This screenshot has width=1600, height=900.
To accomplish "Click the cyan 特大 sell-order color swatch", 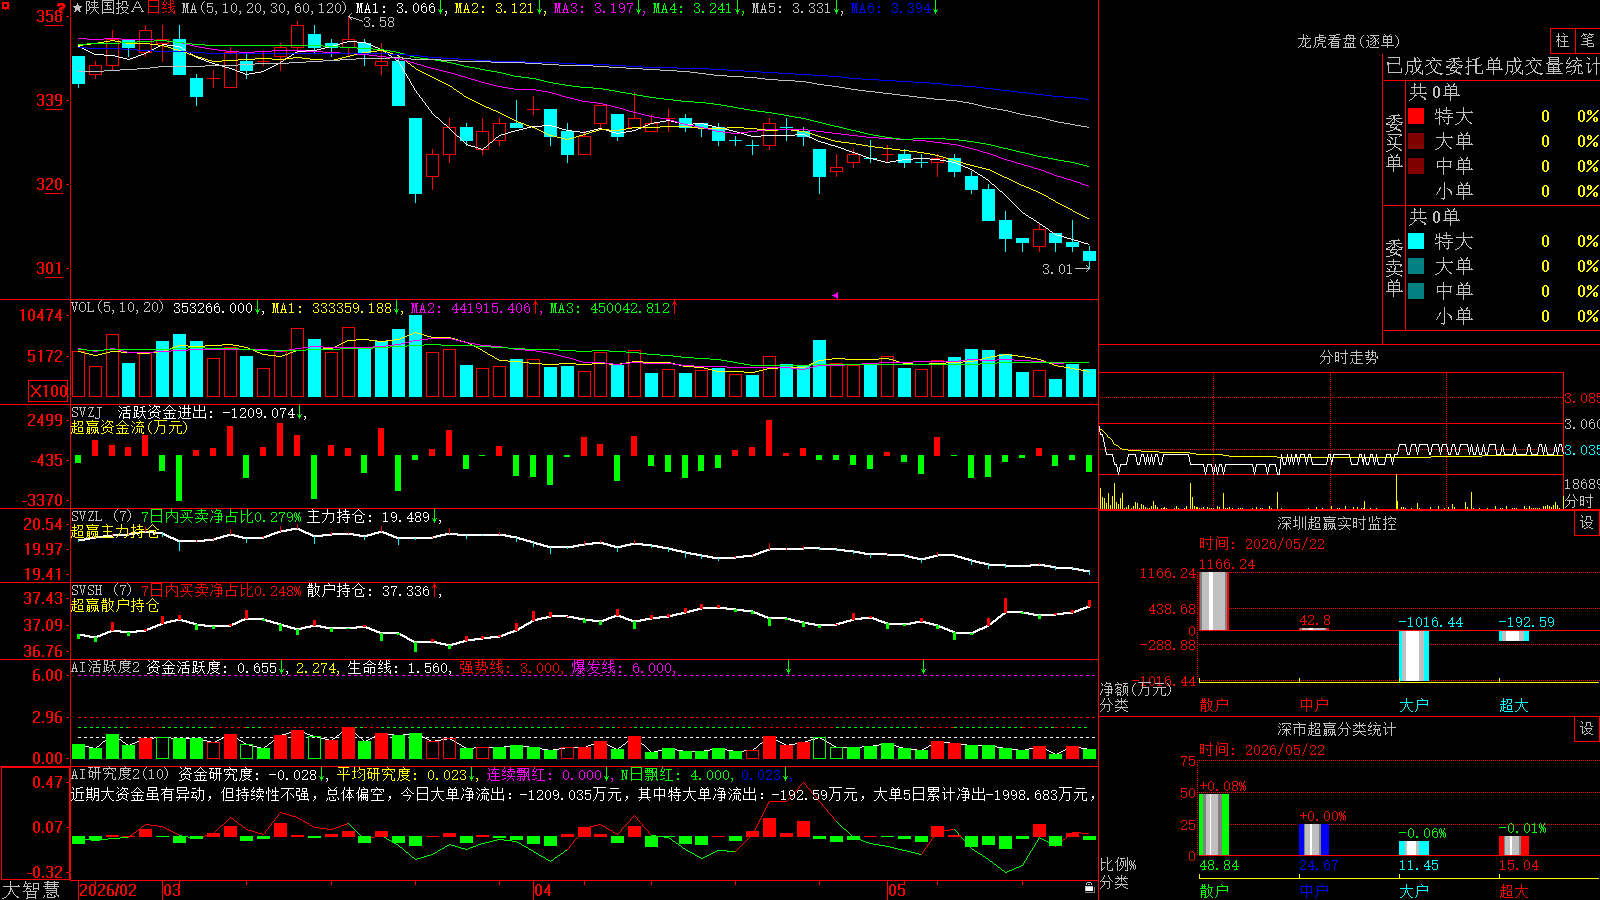I will (x=1416, y=241).
